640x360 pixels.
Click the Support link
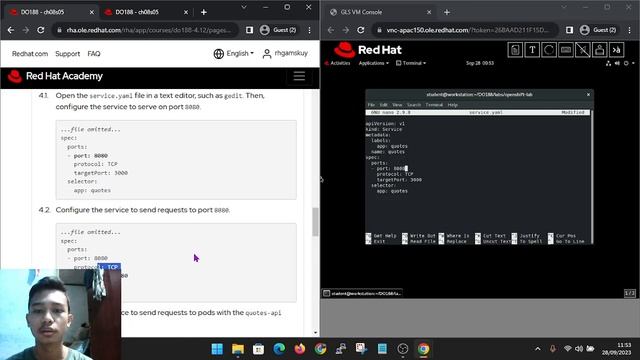point(68,53)
